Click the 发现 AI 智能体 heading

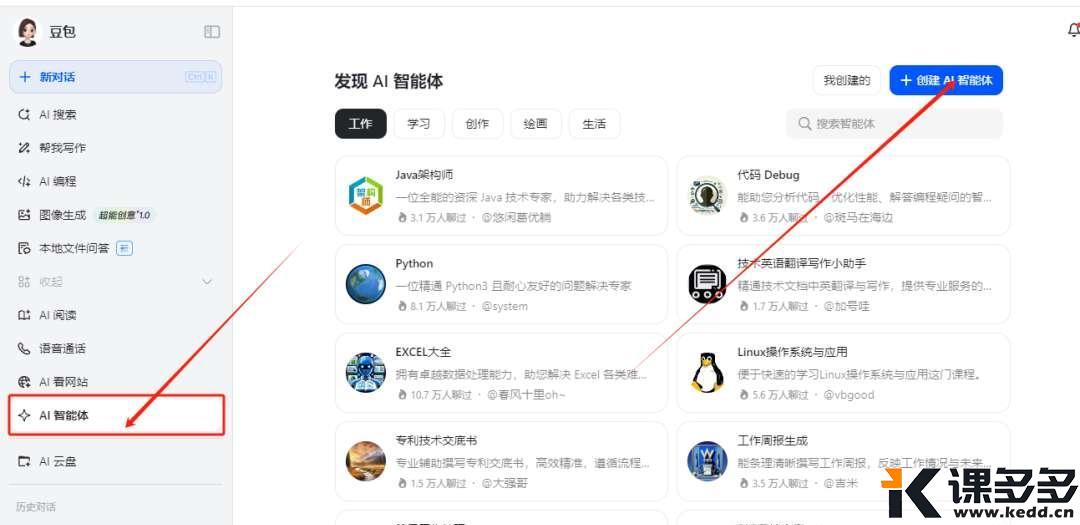388,81
